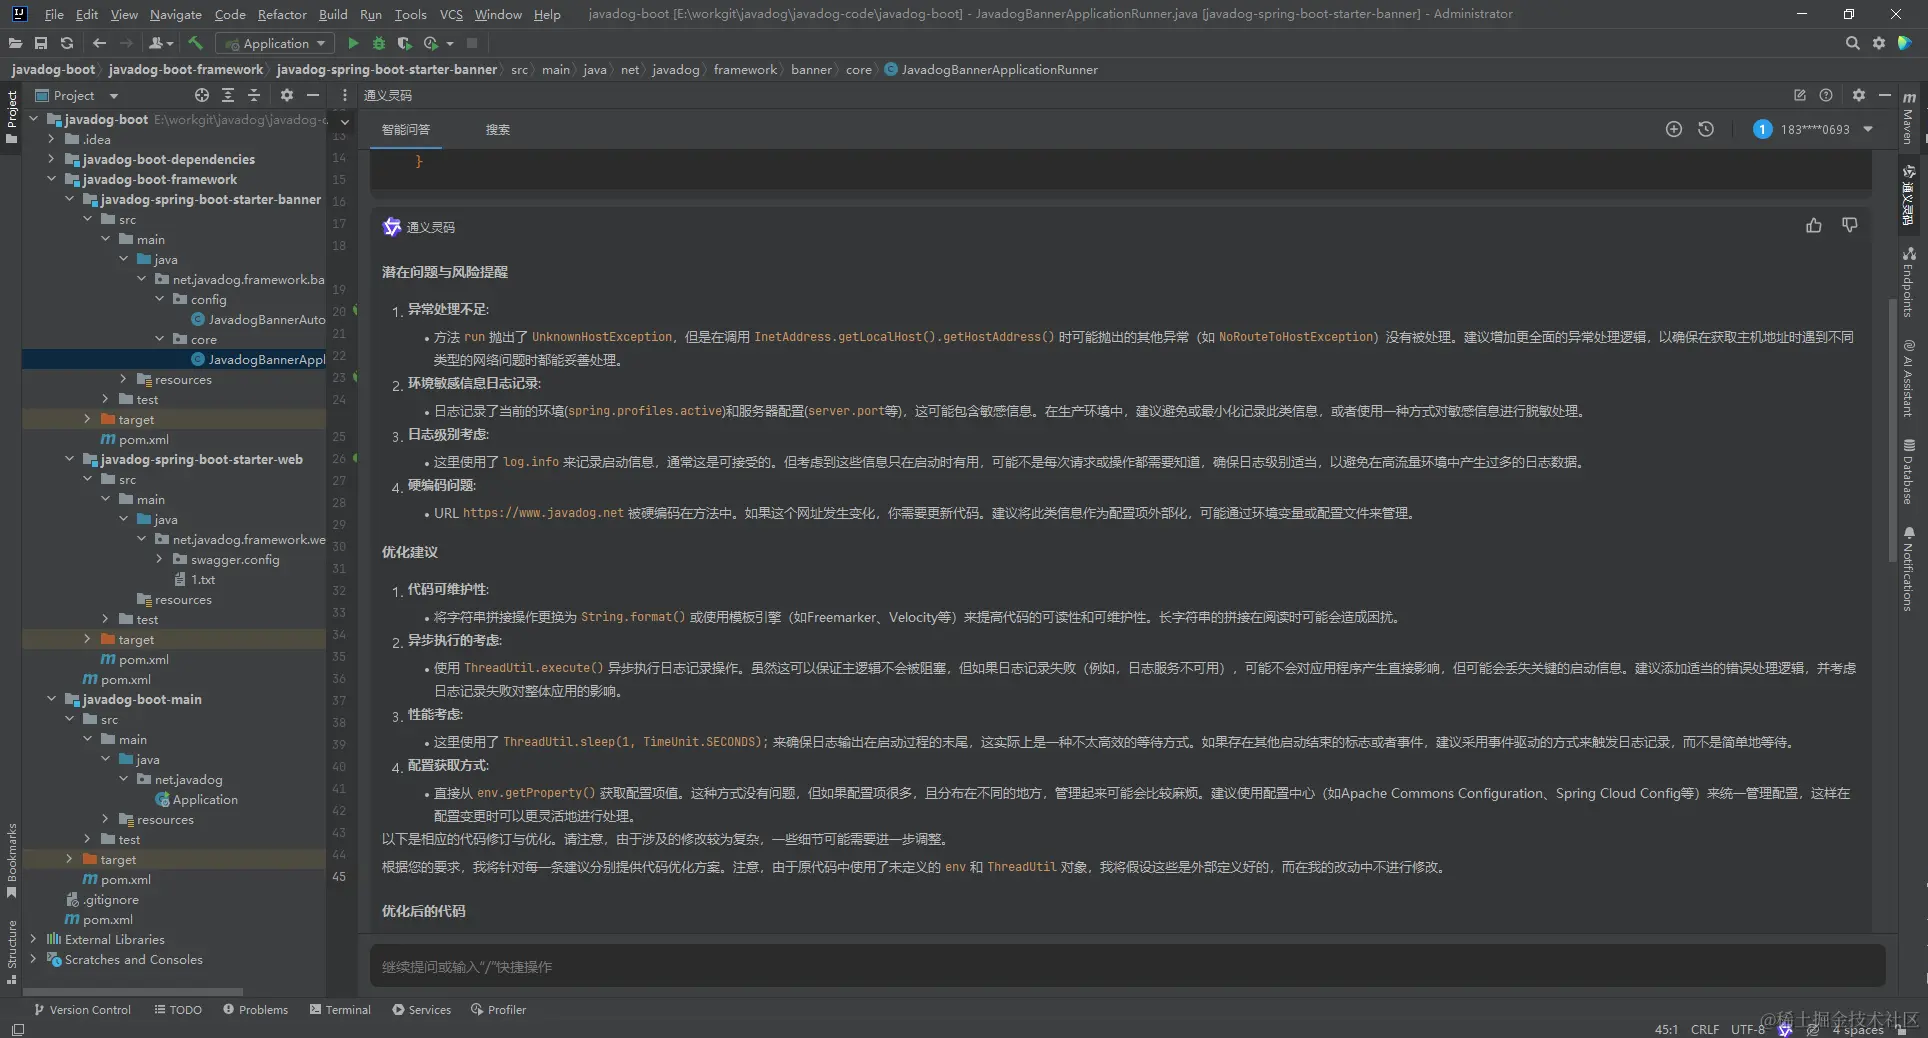Collapse all nodes in the Project tree

(x=254, y=95)
